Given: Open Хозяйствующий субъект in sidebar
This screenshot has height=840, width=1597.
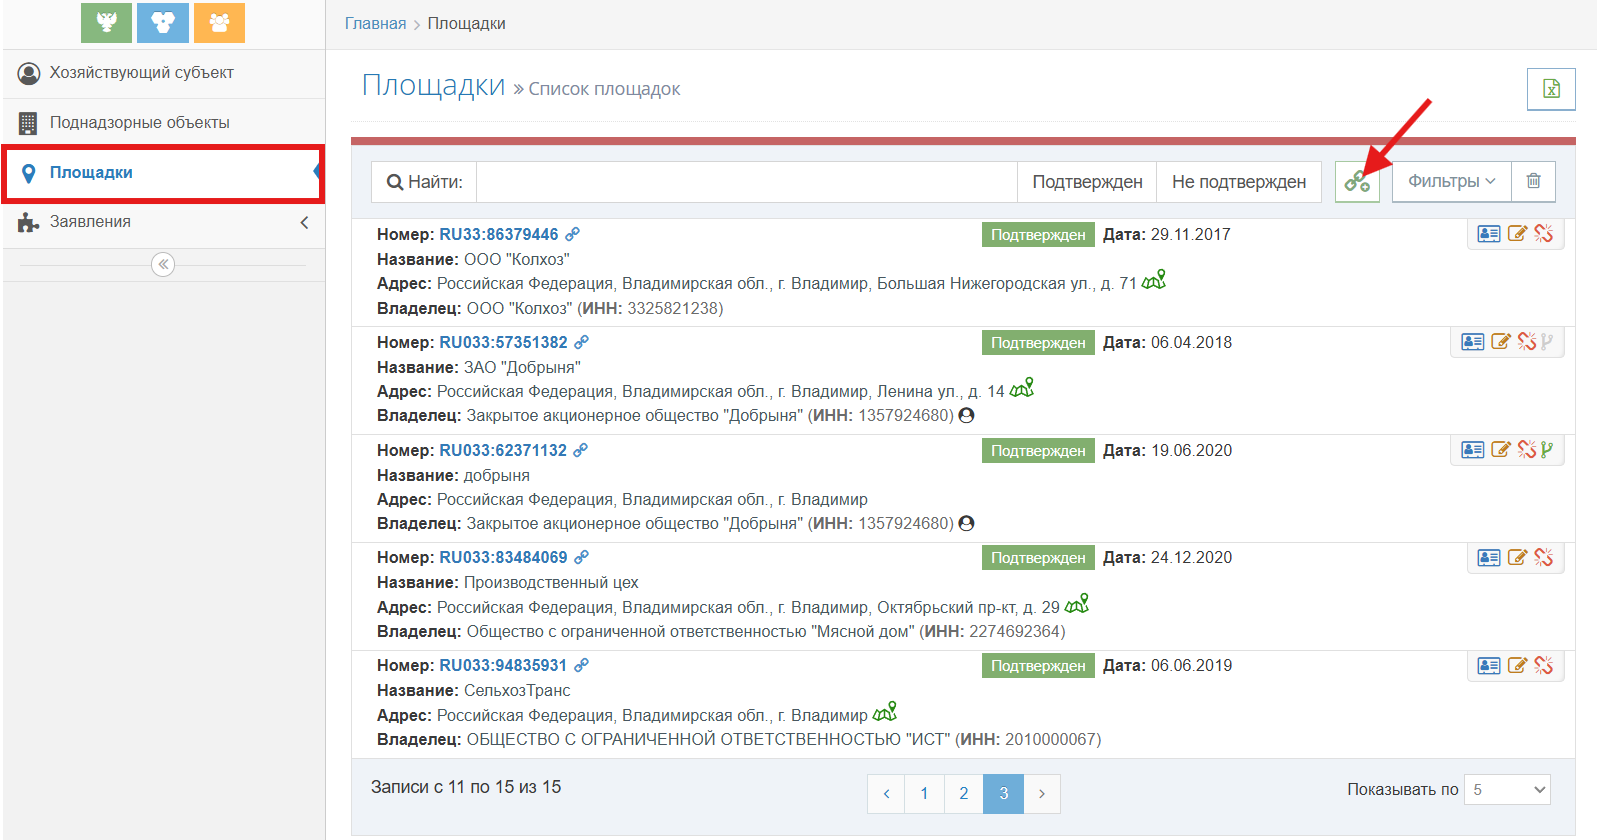Looking at the screenshot, I should point(141,73).
